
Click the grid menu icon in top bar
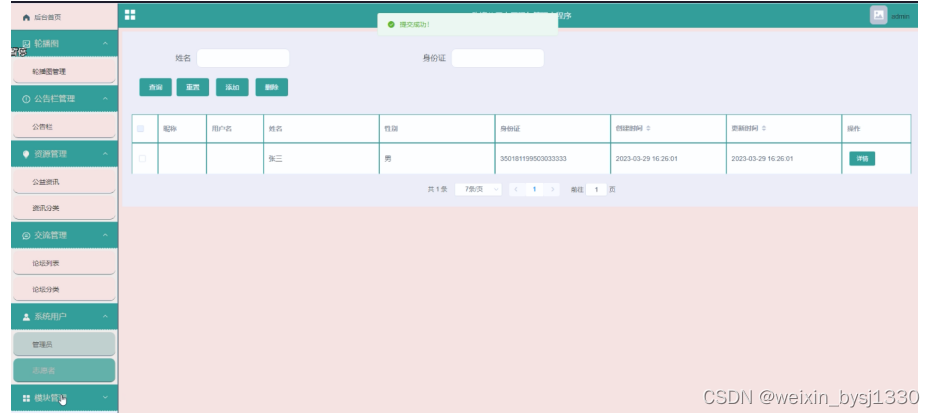click(130, 15)
